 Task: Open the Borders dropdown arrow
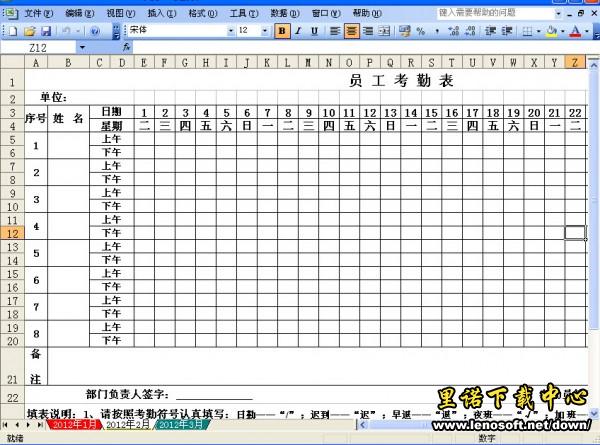click(538, 31)
